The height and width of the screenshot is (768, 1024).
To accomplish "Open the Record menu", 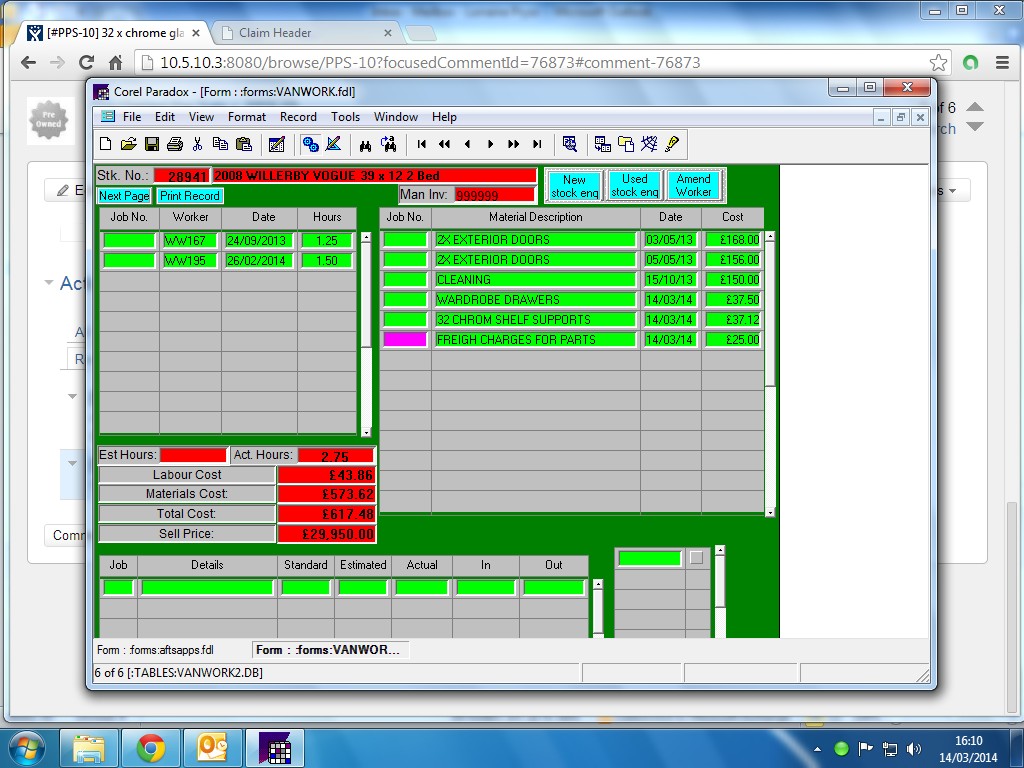I will 298,117.
